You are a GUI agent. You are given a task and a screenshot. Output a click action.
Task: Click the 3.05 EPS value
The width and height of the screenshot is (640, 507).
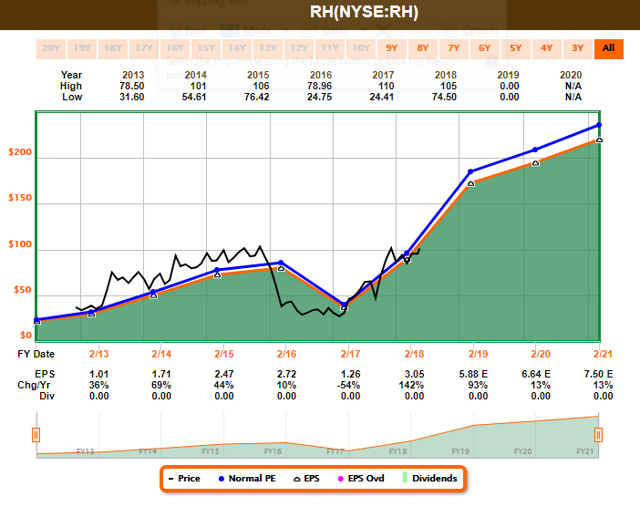414,374
